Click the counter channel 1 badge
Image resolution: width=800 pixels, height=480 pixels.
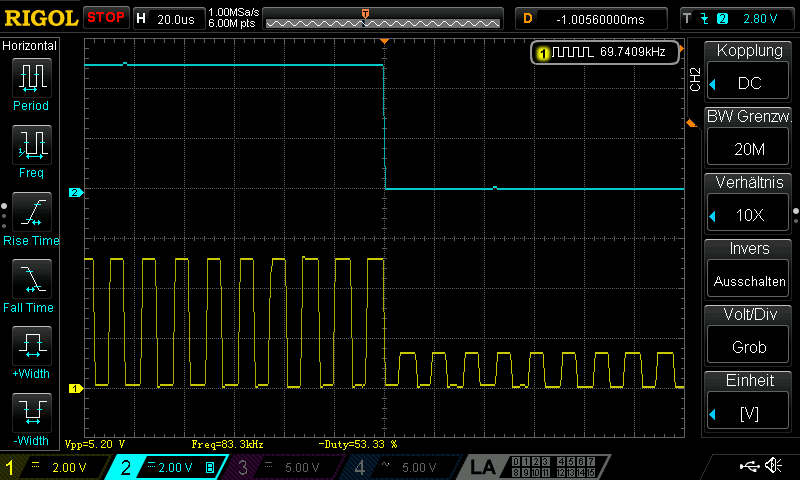[x=543, y=53]
